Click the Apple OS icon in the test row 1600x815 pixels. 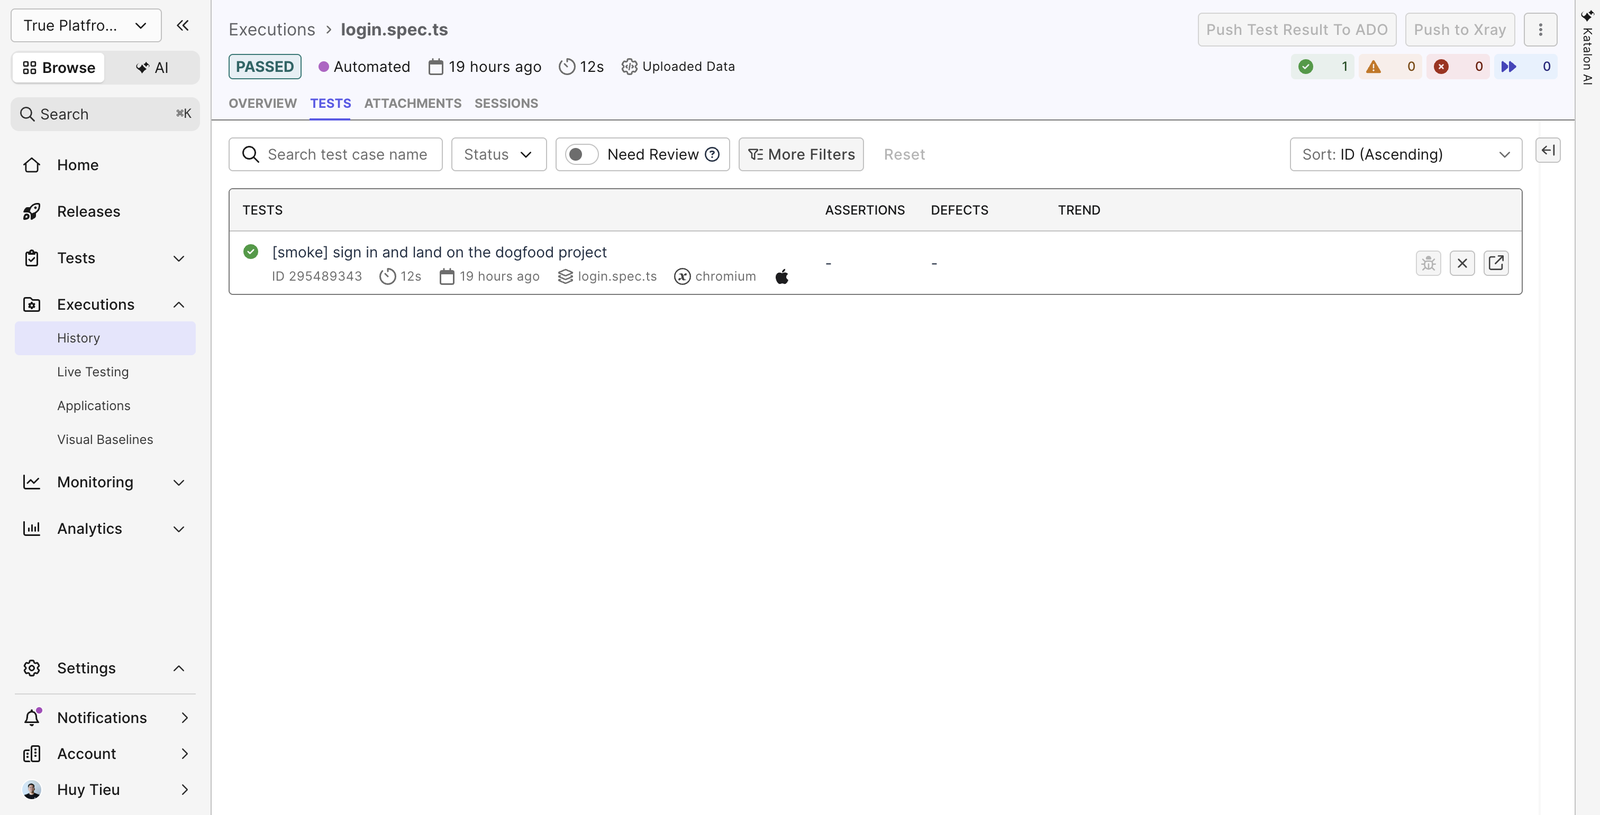(782, 276)
